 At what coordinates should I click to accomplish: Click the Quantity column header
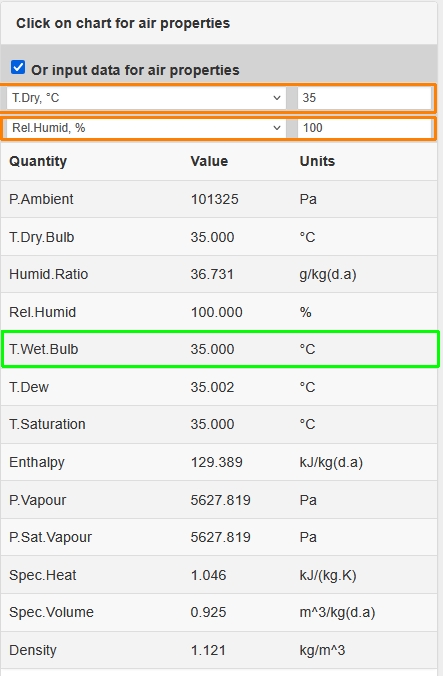[38, 161]
